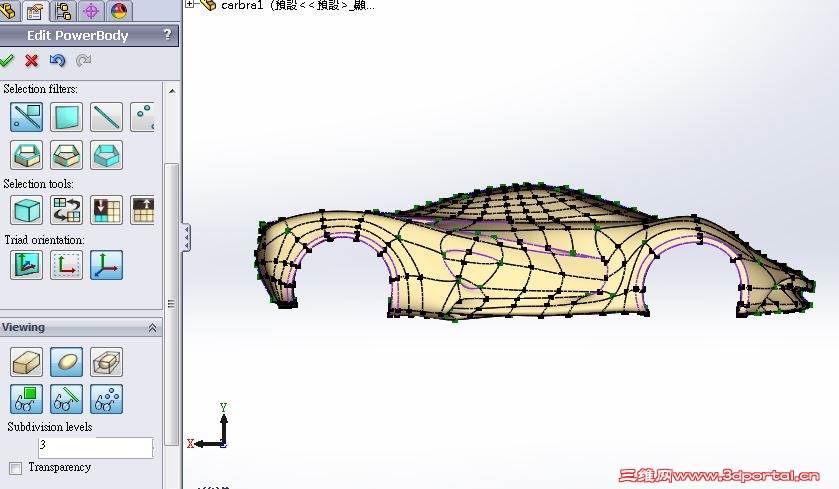Open the color wheel display tab
Viewport: 839px width, 489px height.
(x=119, y=11)
